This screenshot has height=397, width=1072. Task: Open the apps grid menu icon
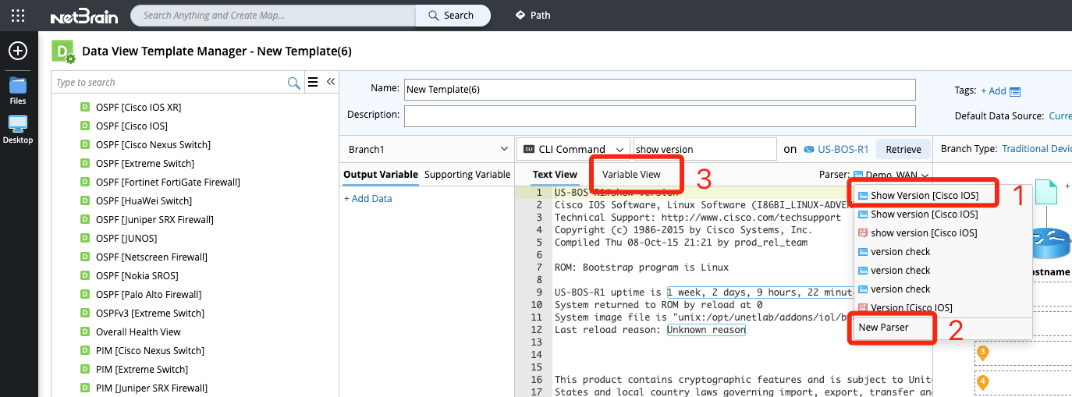pyautogui.click(x=18, y=15)
